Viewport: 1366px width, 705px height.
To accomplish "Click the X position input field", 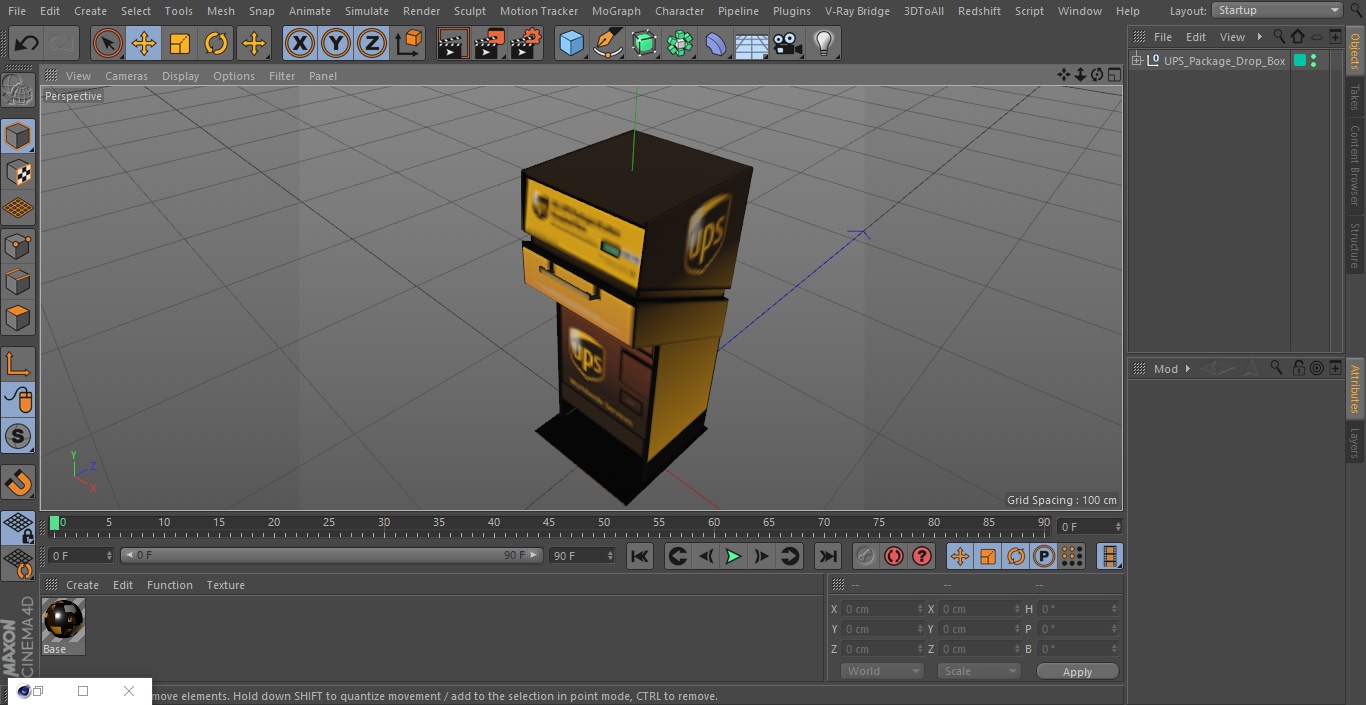I will coord(882,609).
